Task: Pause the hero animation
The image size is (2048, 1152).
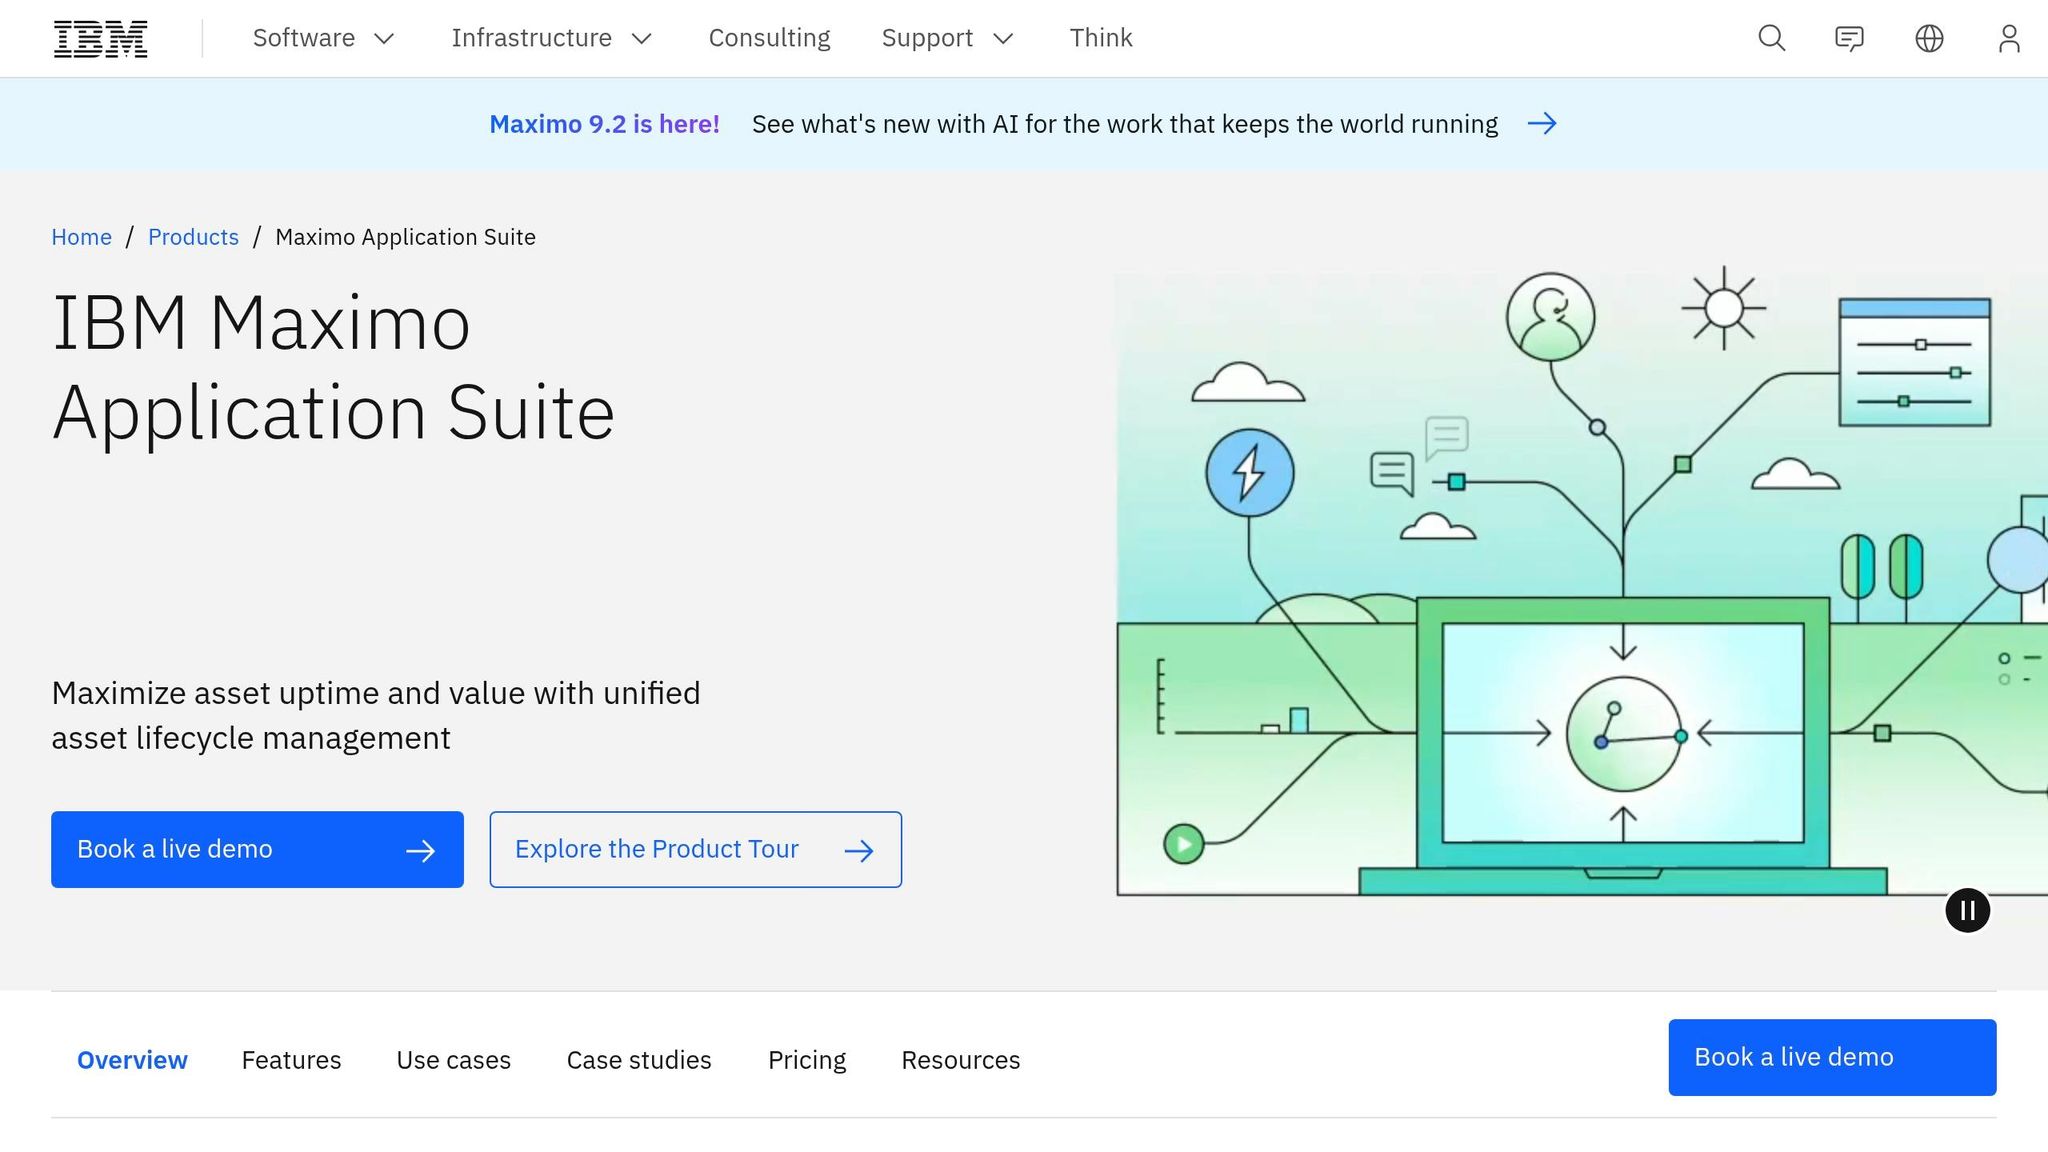Action: (1967, 910)
